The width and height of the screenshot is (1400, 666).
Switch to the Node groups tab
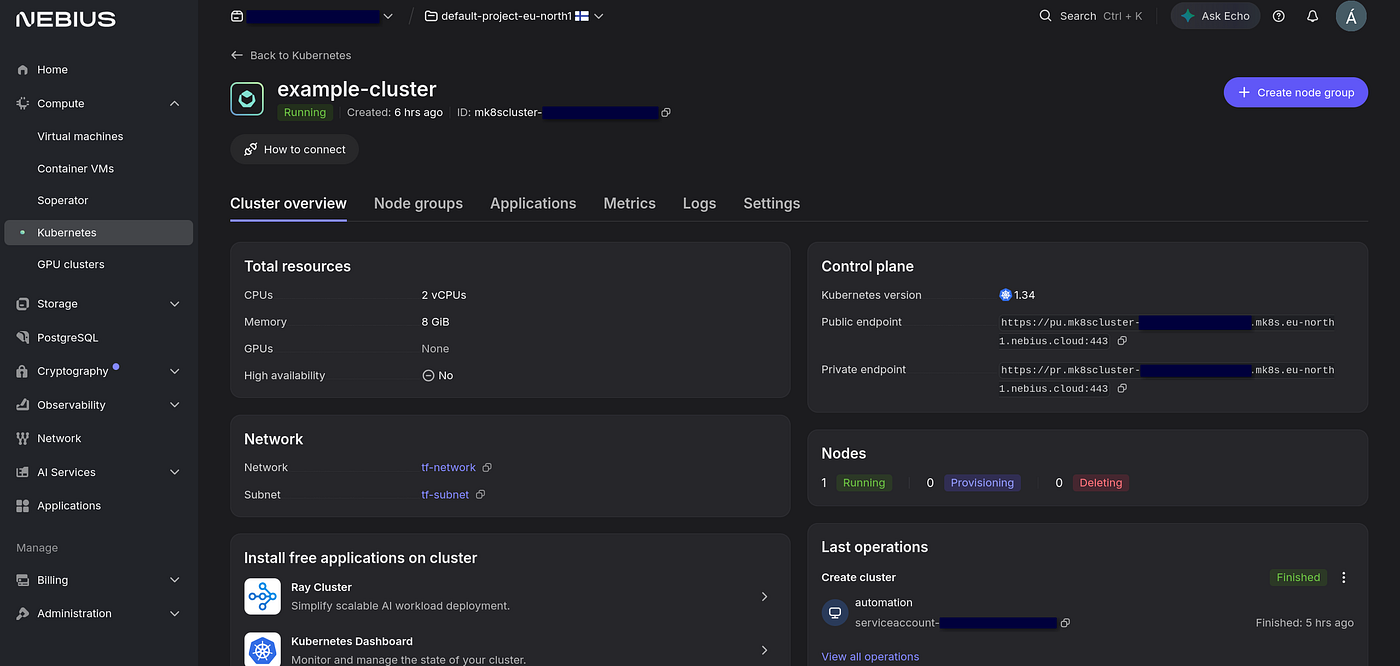point(418,203)
